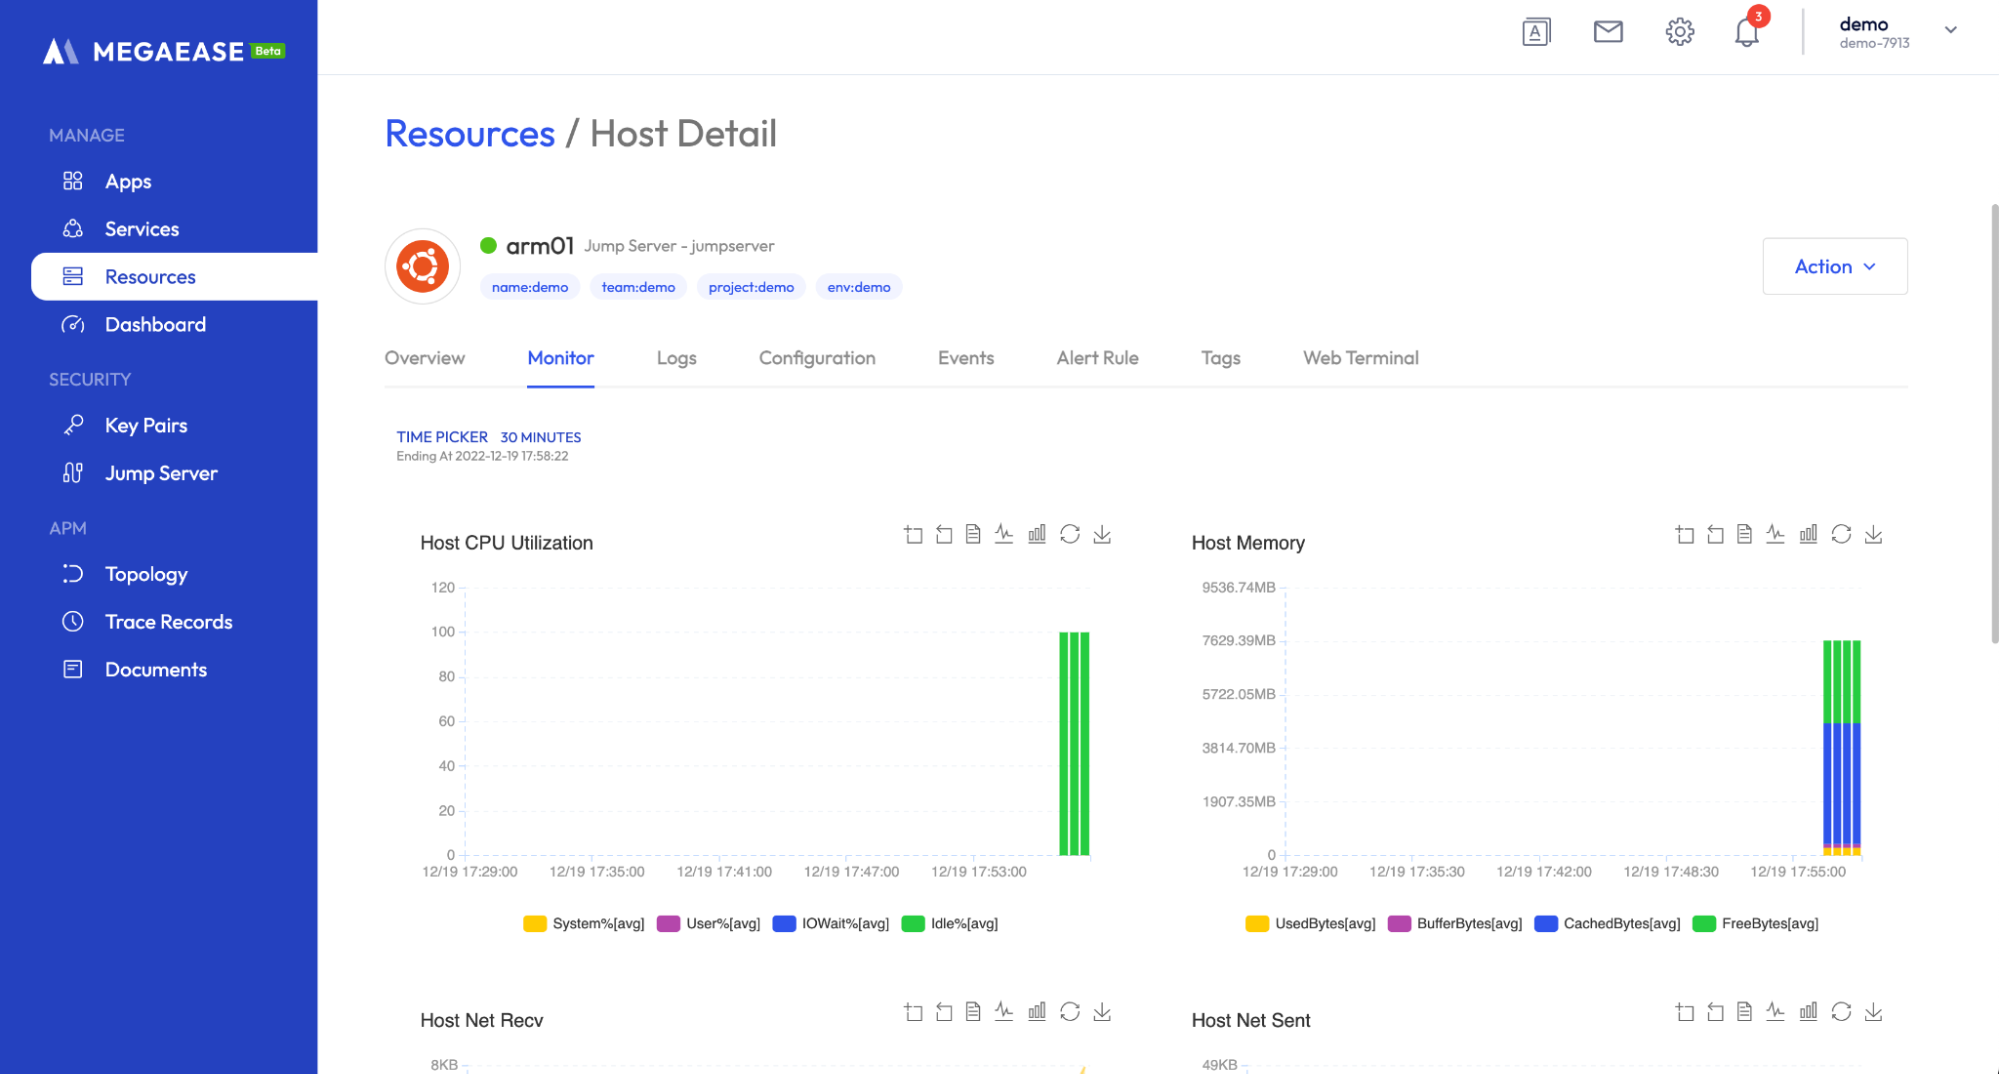Switch to the Logs tab

click(676, 358)
